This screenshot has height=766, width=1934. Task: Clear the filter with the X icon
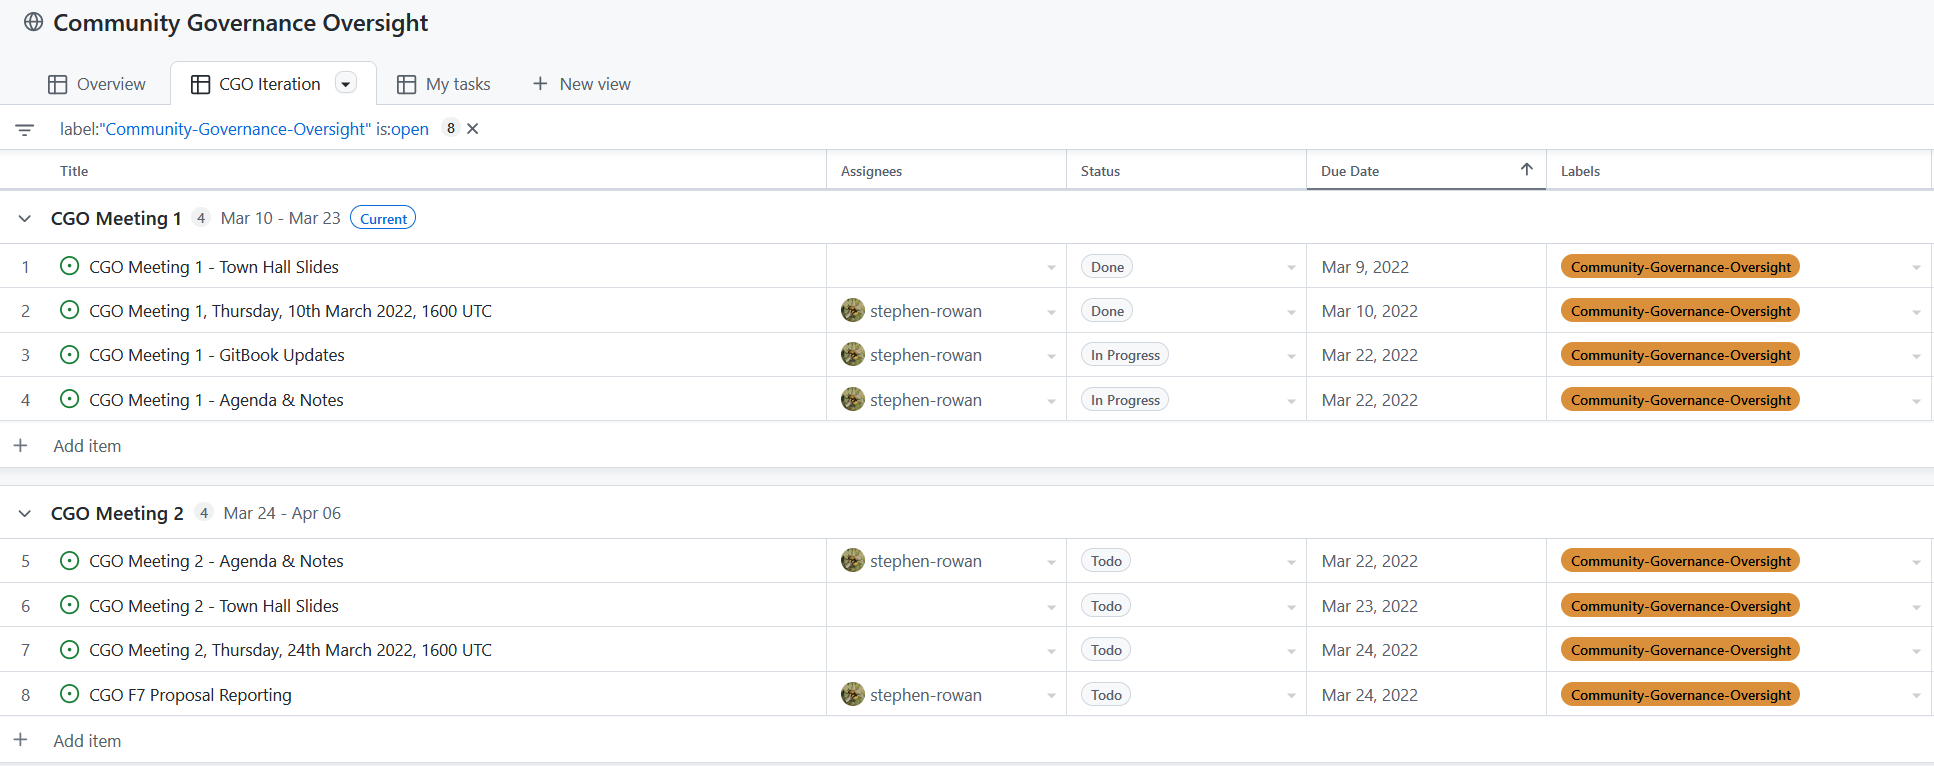pyautogui.click(x=473, y=129)
